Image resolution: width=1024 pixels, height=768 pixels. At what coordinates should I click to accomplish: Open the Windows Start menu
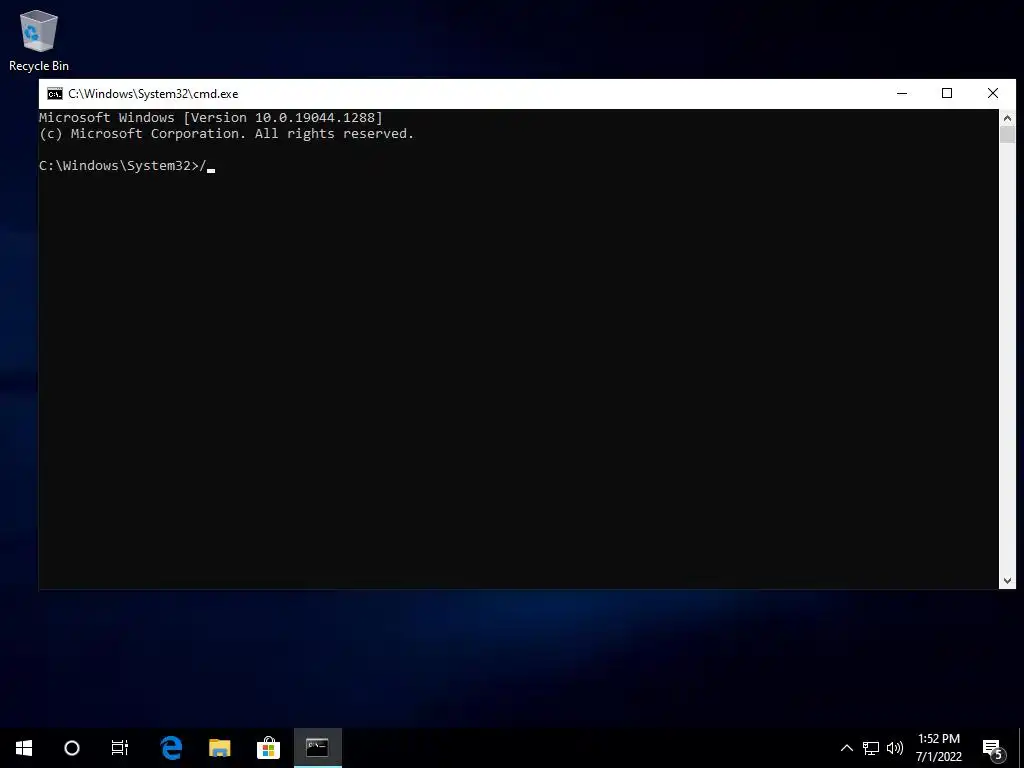tap(24, 748)
